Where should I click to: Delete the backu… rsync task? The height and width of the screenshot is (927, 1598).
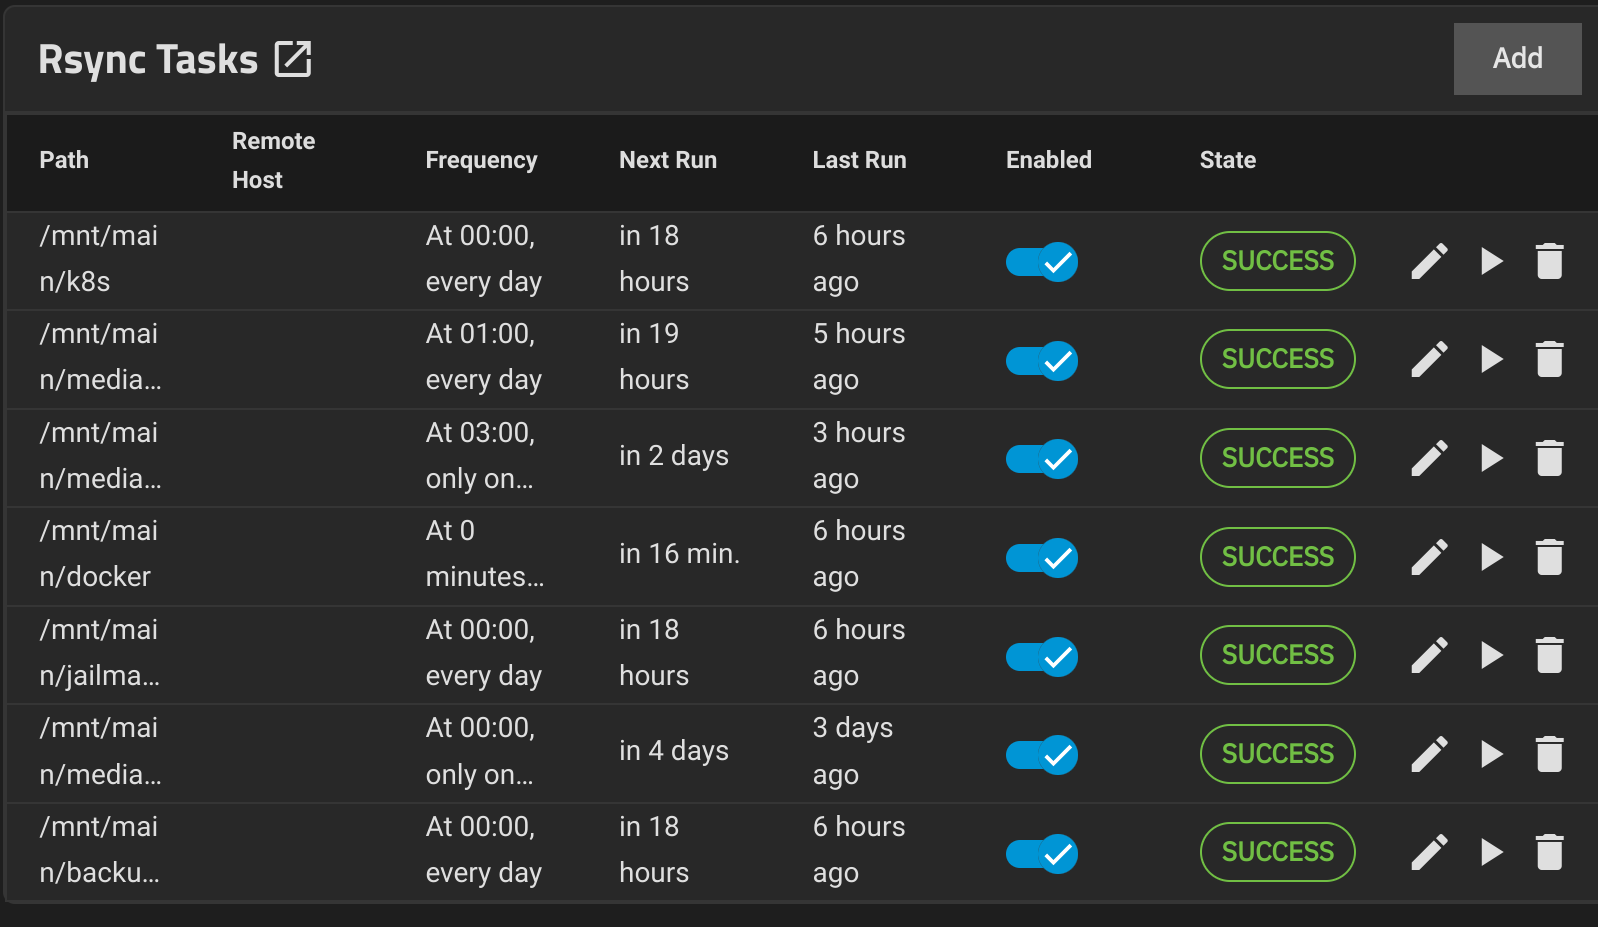1549,852
